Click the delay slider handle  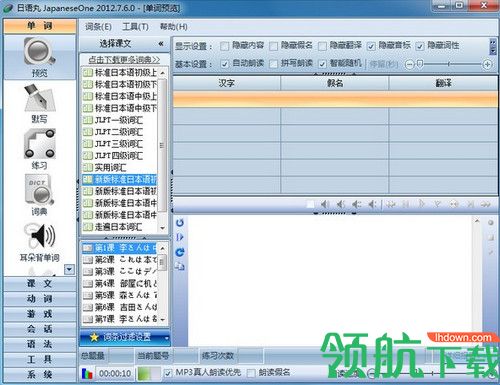point(420,63)
